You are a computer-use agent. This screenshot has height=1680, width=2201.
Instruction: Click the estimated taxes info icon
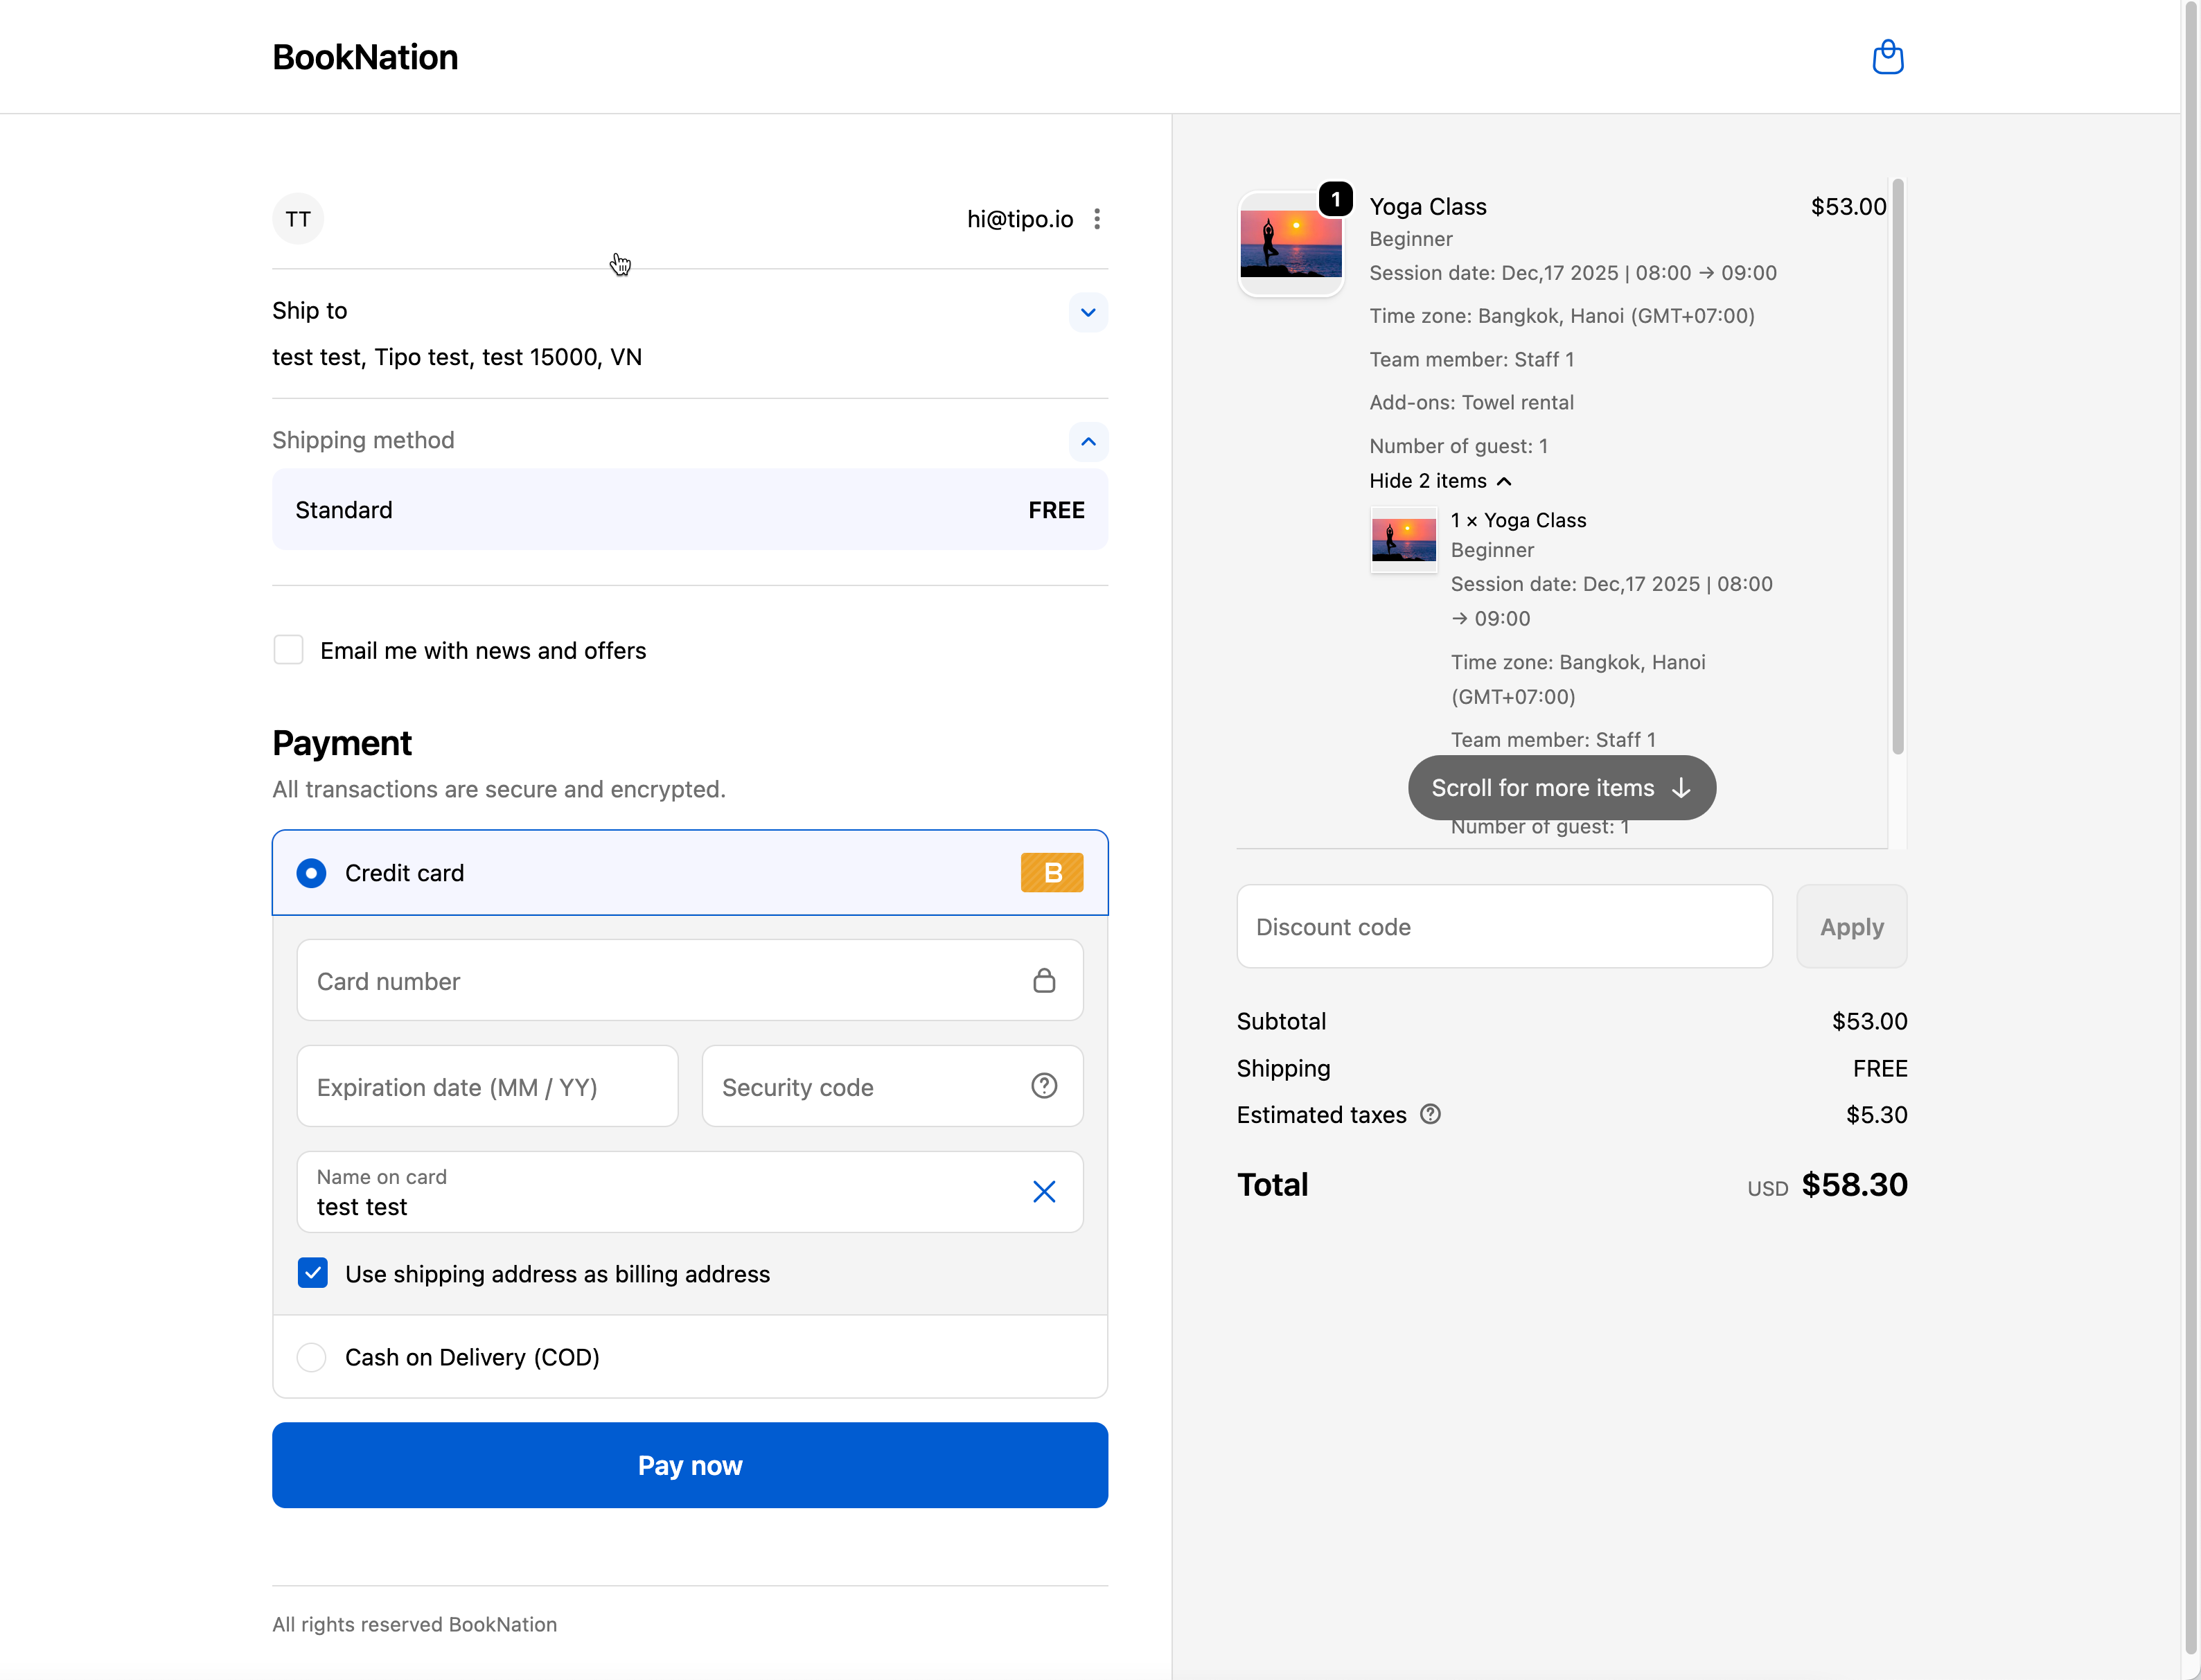[x=1430, y=1114]
